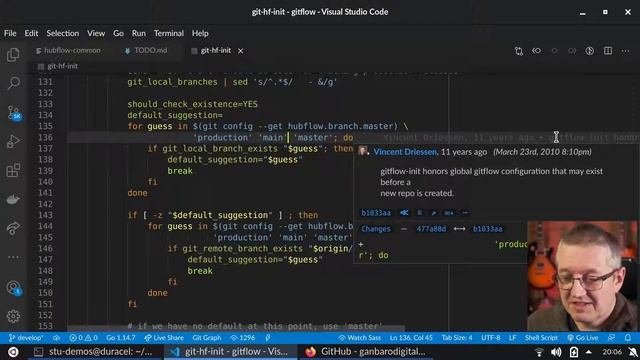Open the Selection menu
Viewport: 640px width, 360px height.
tap(62, 33)
